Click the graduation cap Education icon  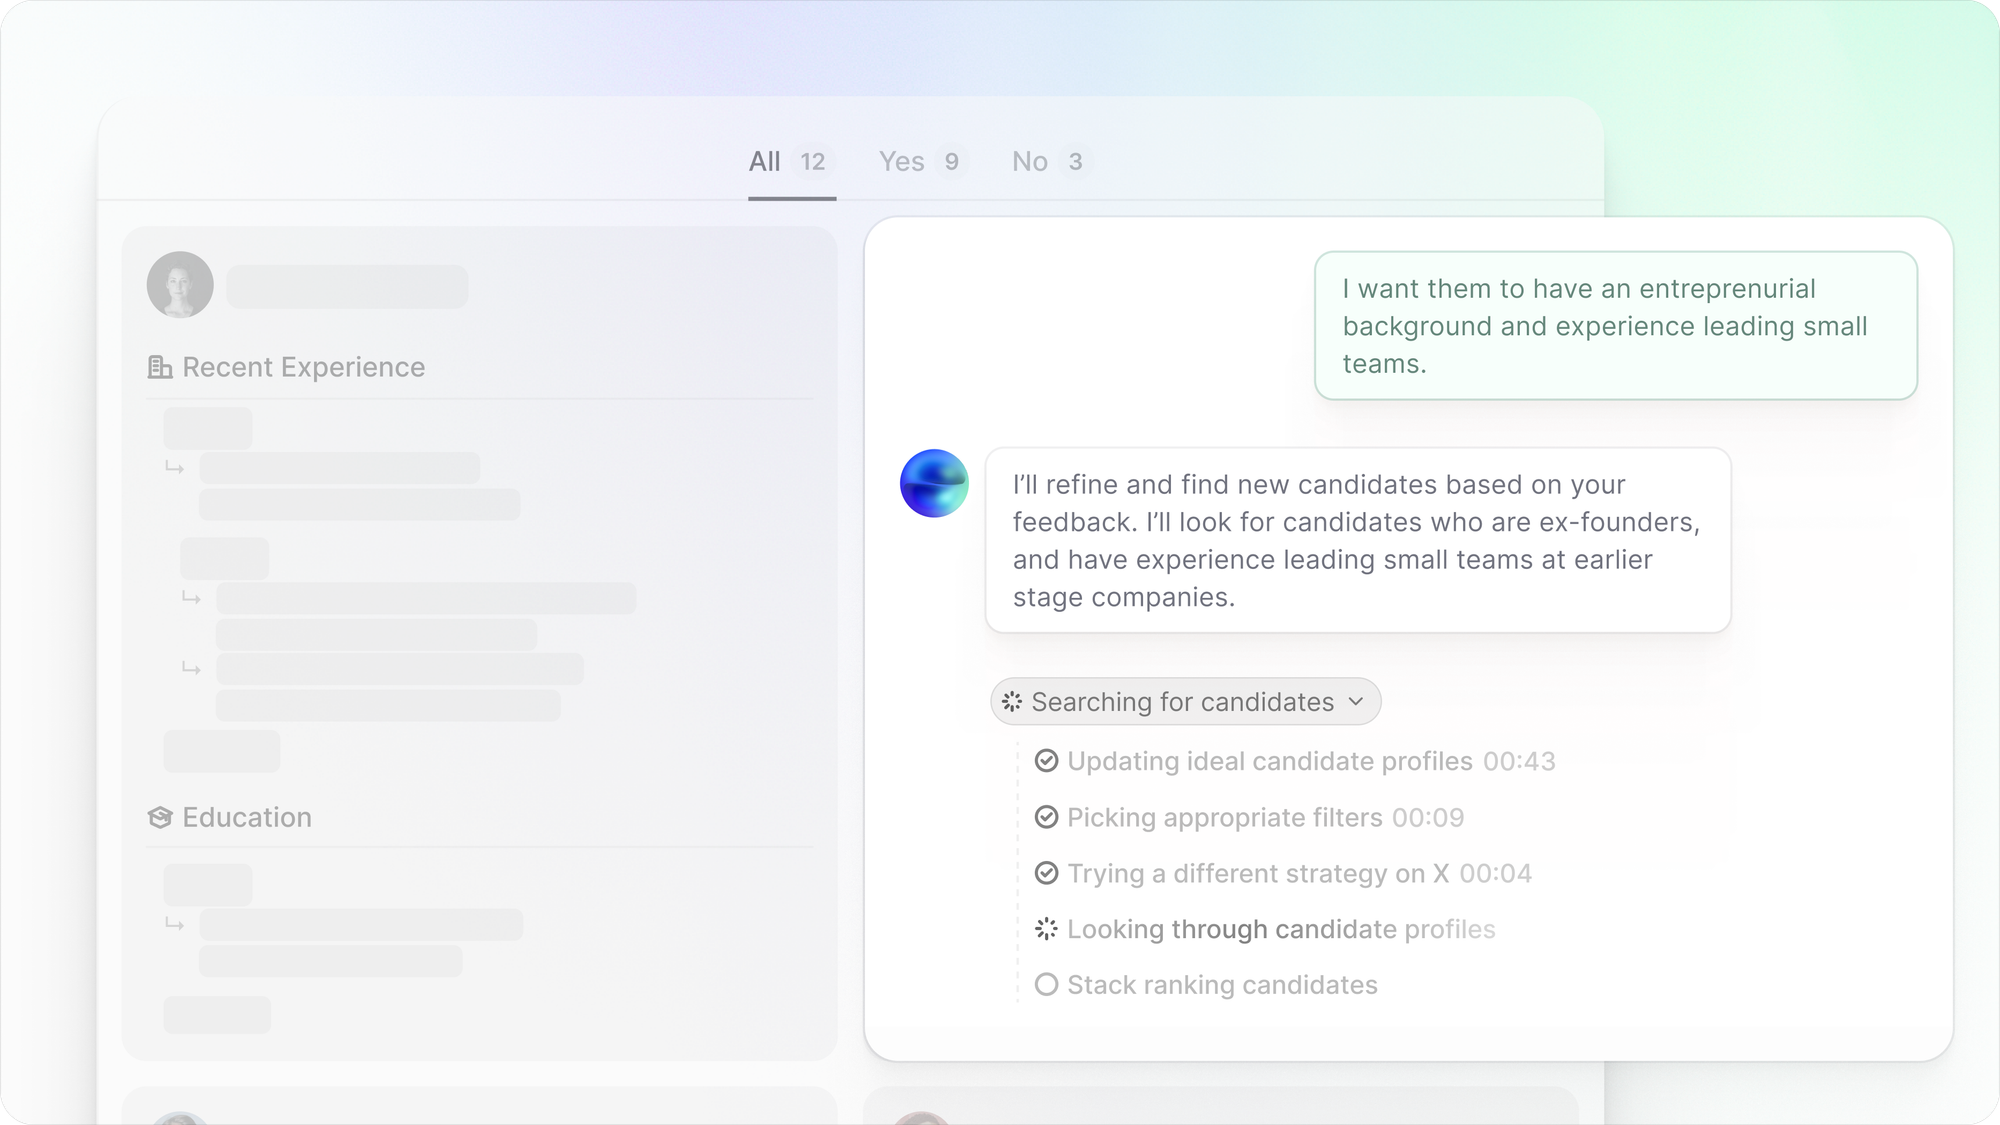(159, 818)
